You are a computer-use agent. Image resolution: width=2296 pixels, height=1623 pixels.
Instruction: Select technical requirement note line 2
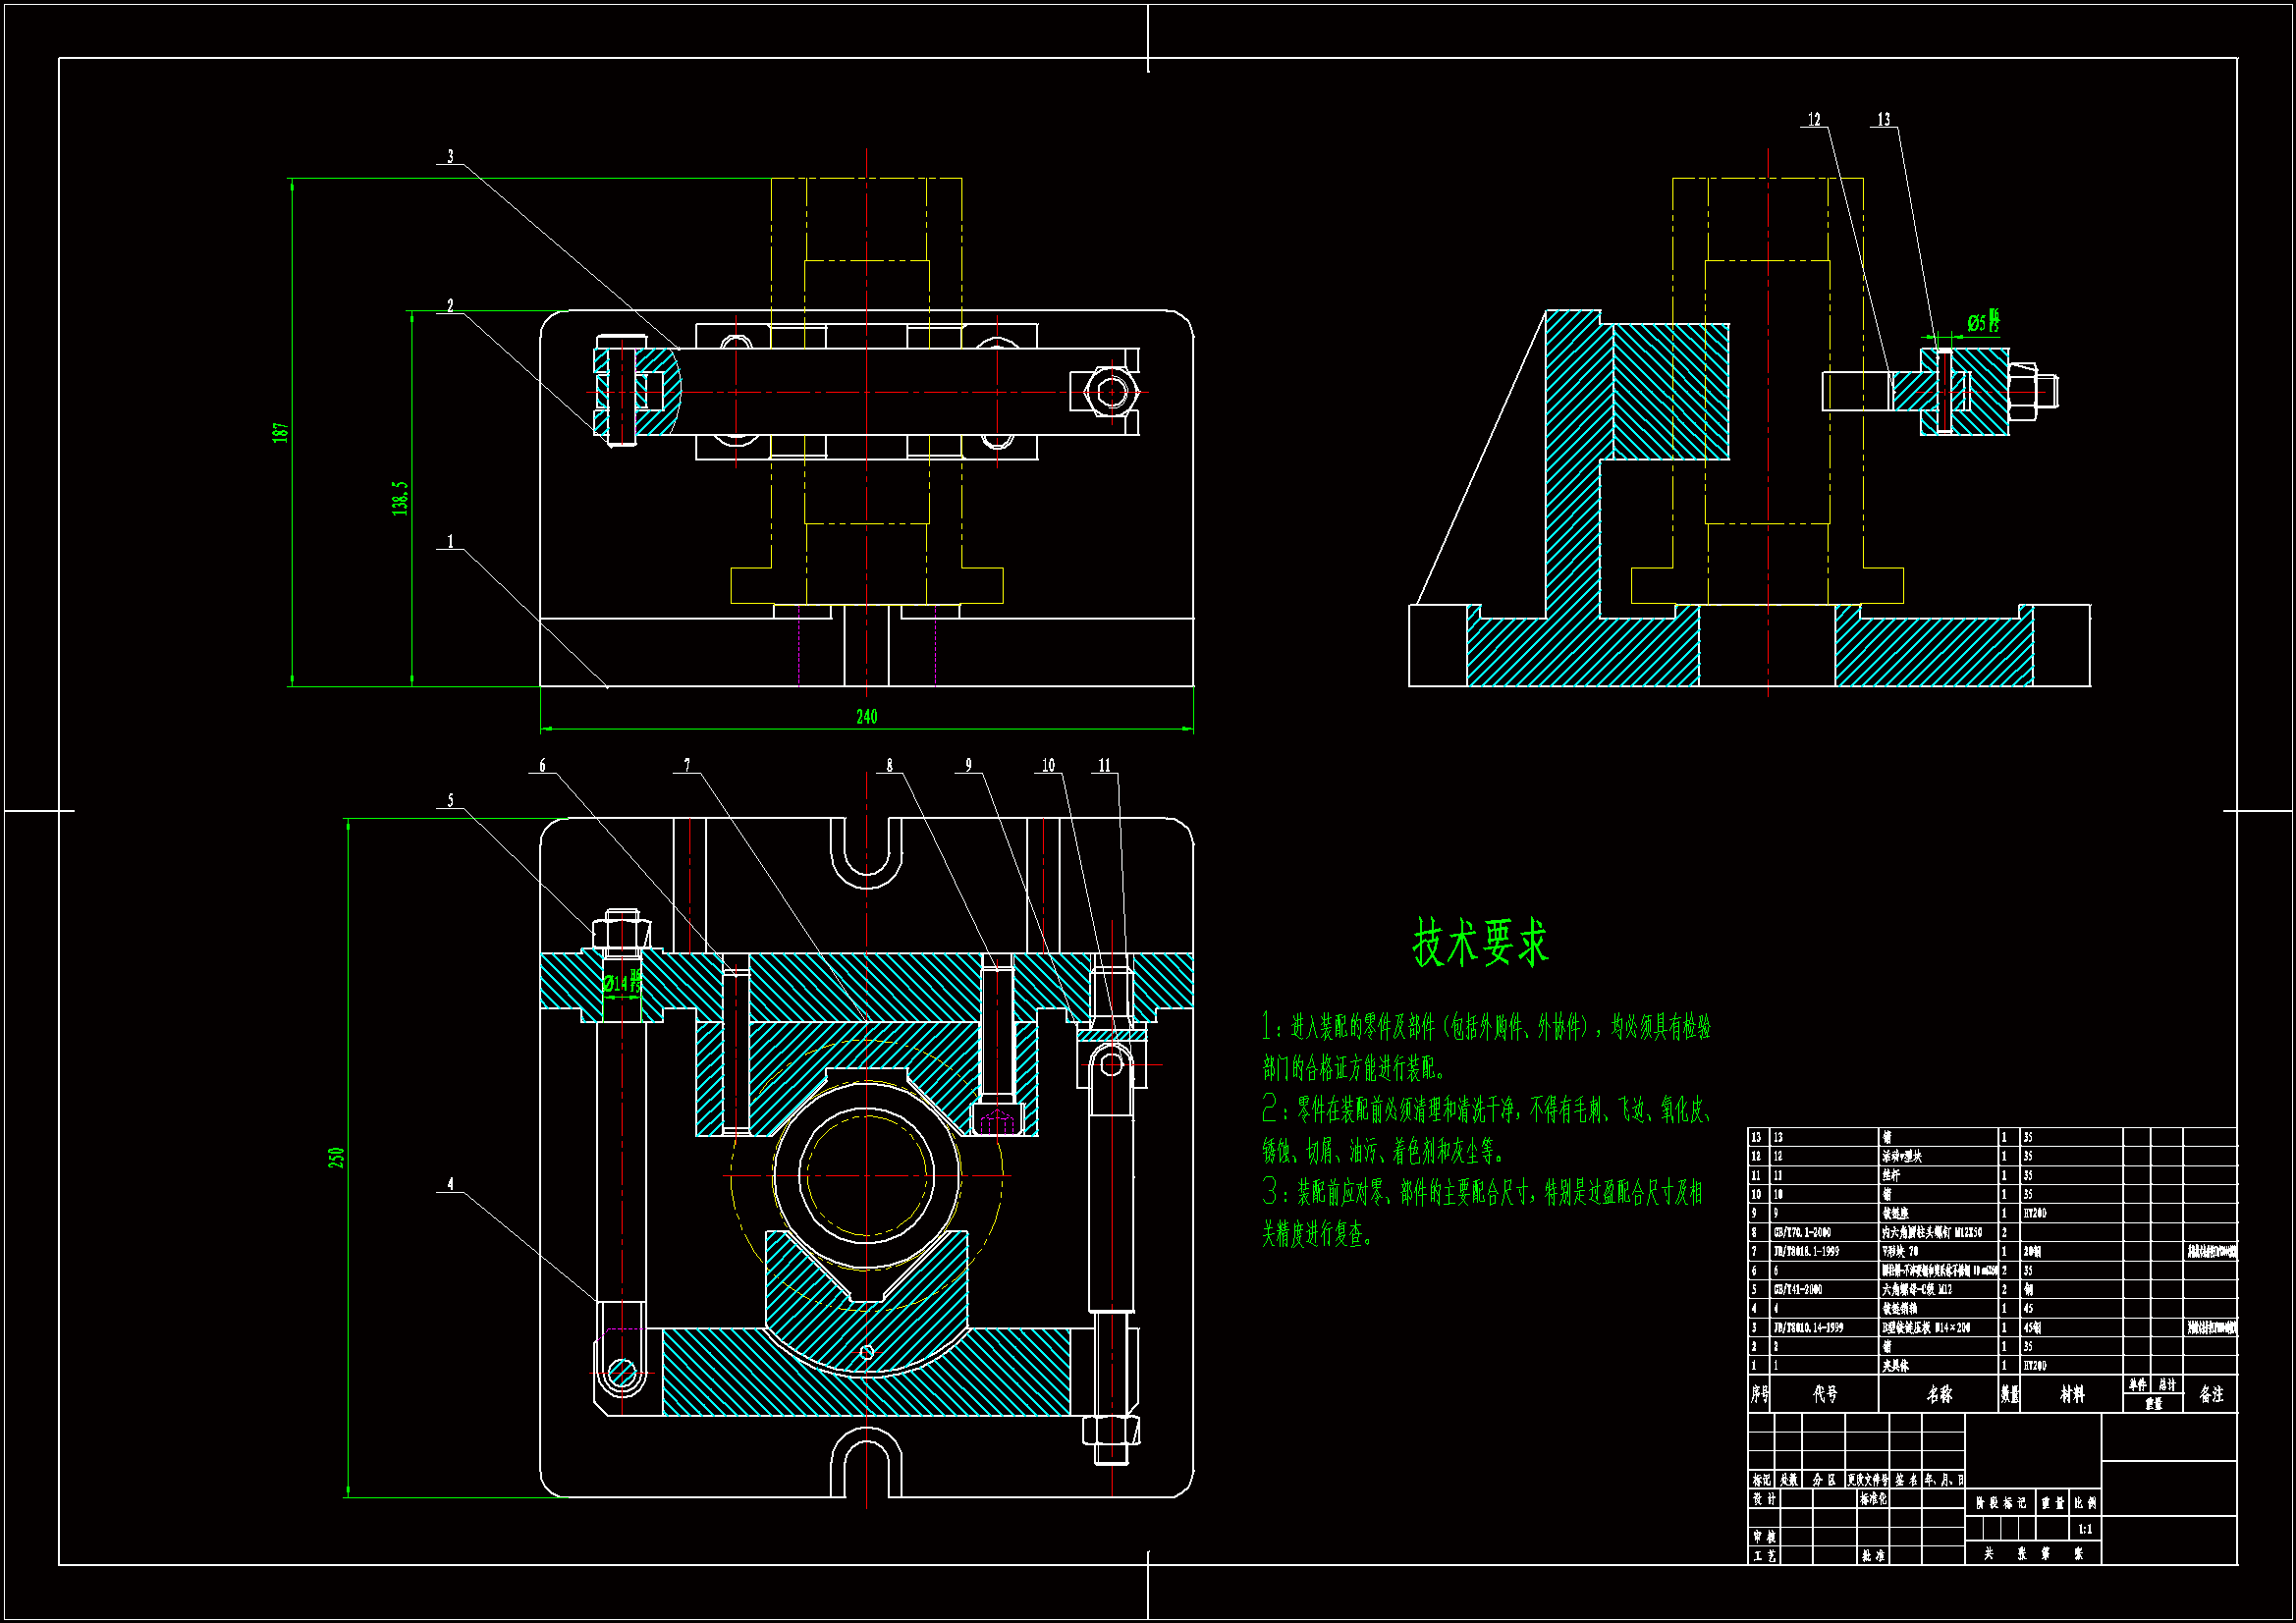[x=1488, y=1110]
